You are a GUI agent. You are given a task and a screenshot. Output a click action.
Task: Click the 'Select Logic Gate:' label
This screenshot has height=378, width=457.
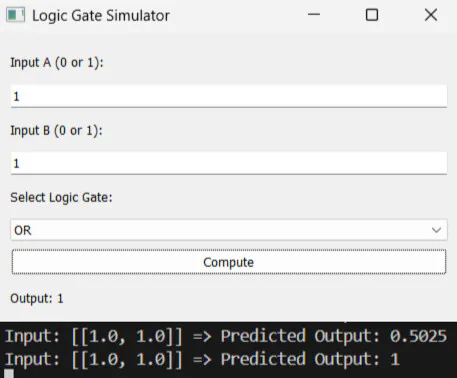61,197
